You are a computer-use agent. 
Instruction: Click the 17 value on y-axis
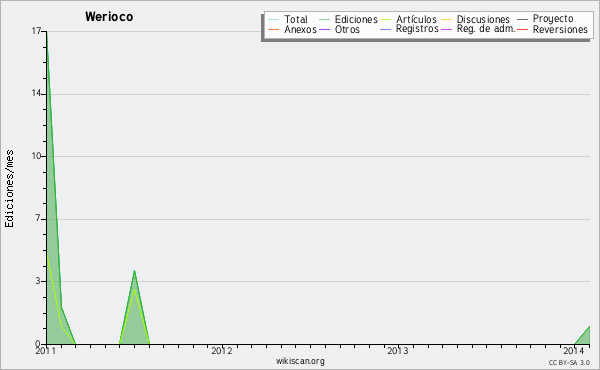click(36, 31)
